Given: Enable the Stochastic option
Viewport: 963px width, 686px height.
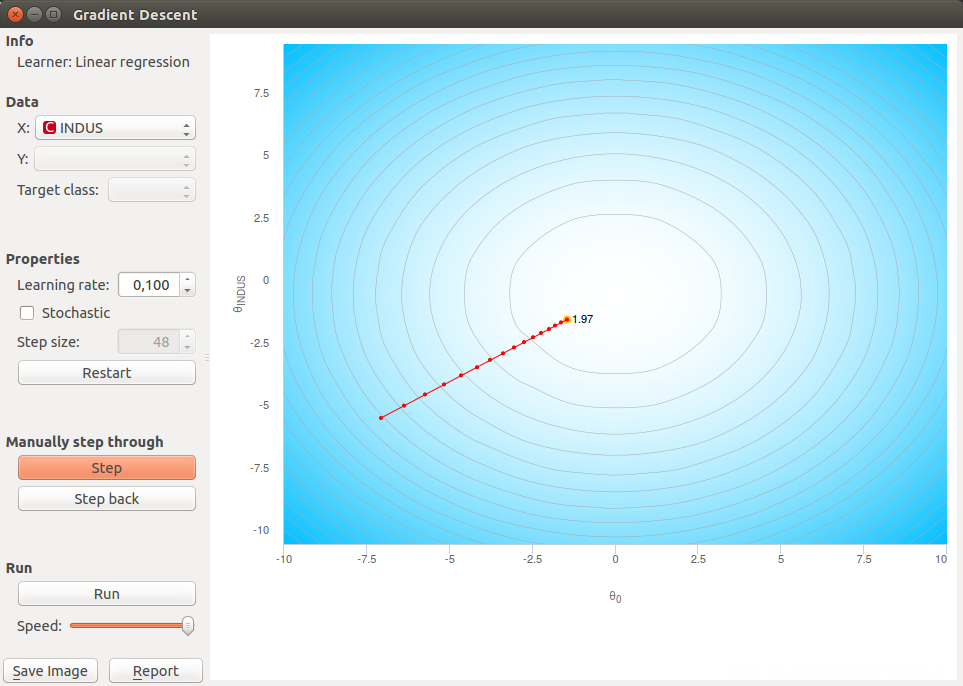Looking at the screenshot, I should click(x=26, y=313).
